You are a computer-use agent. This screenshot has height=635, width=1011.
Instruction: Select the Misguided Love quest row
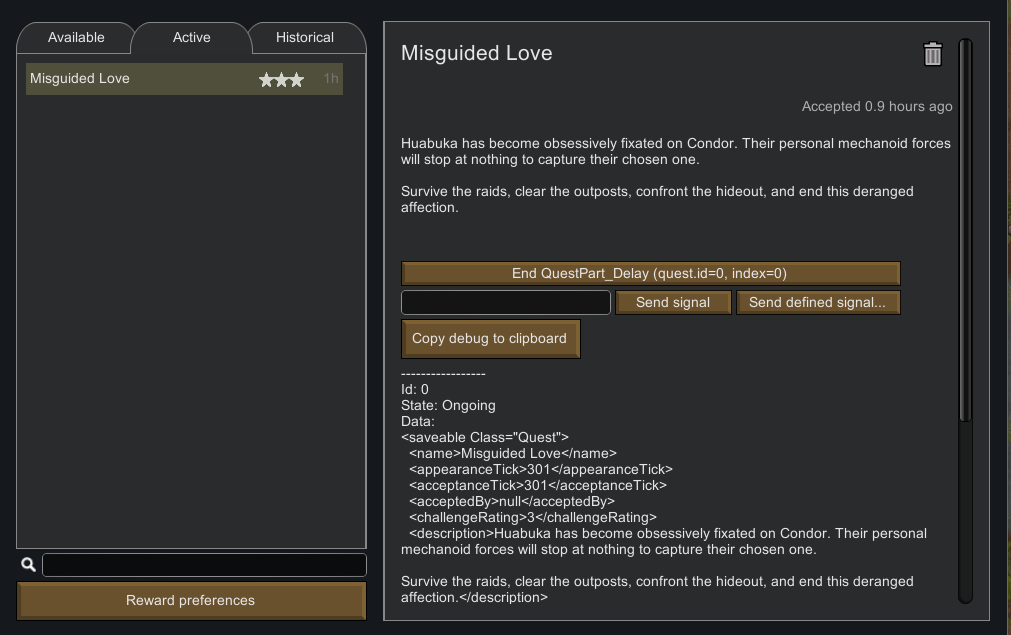[x=184, y=79]
